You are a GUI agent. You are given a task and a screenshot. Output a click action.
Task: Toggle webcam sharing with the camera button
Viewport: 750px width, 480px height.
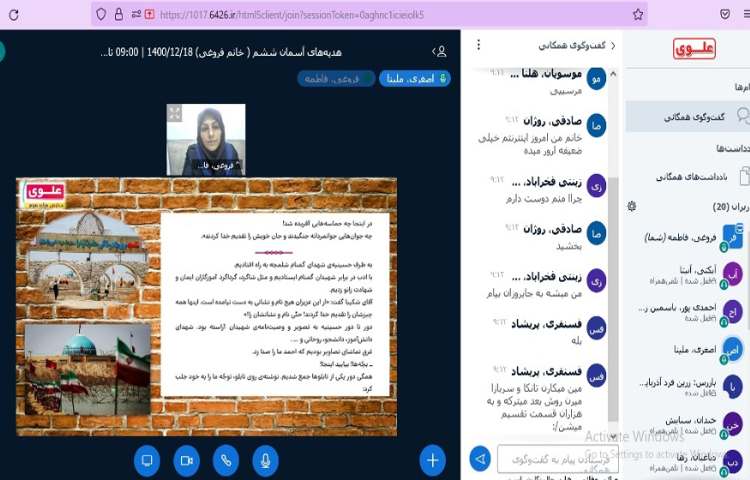click(187, 460)
